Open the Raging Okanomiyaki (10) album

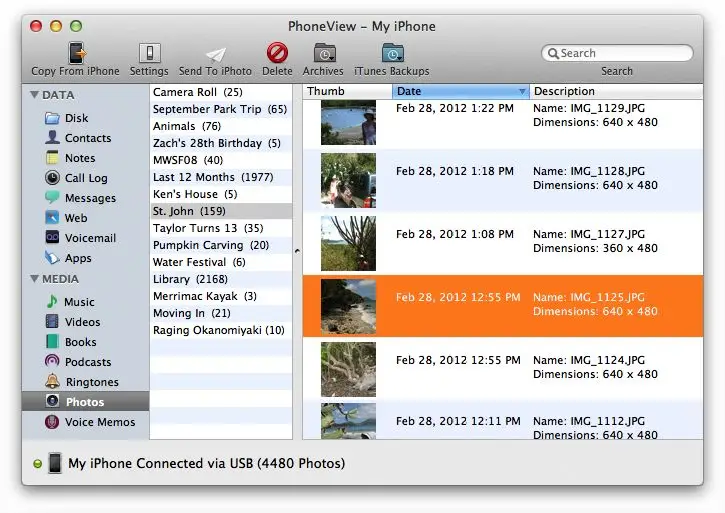pyautogui.click(x=221, y=330)
